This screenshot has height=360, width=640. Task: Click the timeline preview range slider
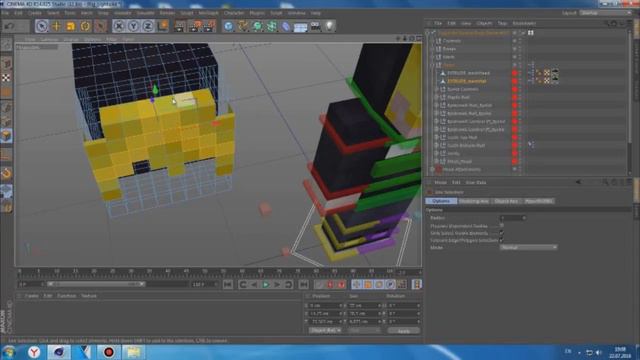[96, 284]
